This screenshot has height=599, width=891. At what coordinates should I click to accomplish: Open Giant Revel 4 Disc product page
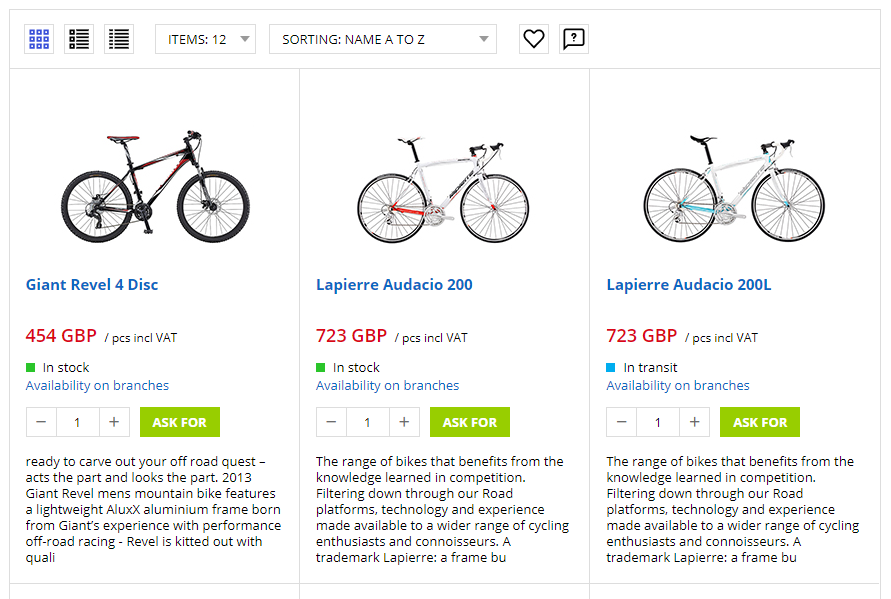tap(92, 285)
